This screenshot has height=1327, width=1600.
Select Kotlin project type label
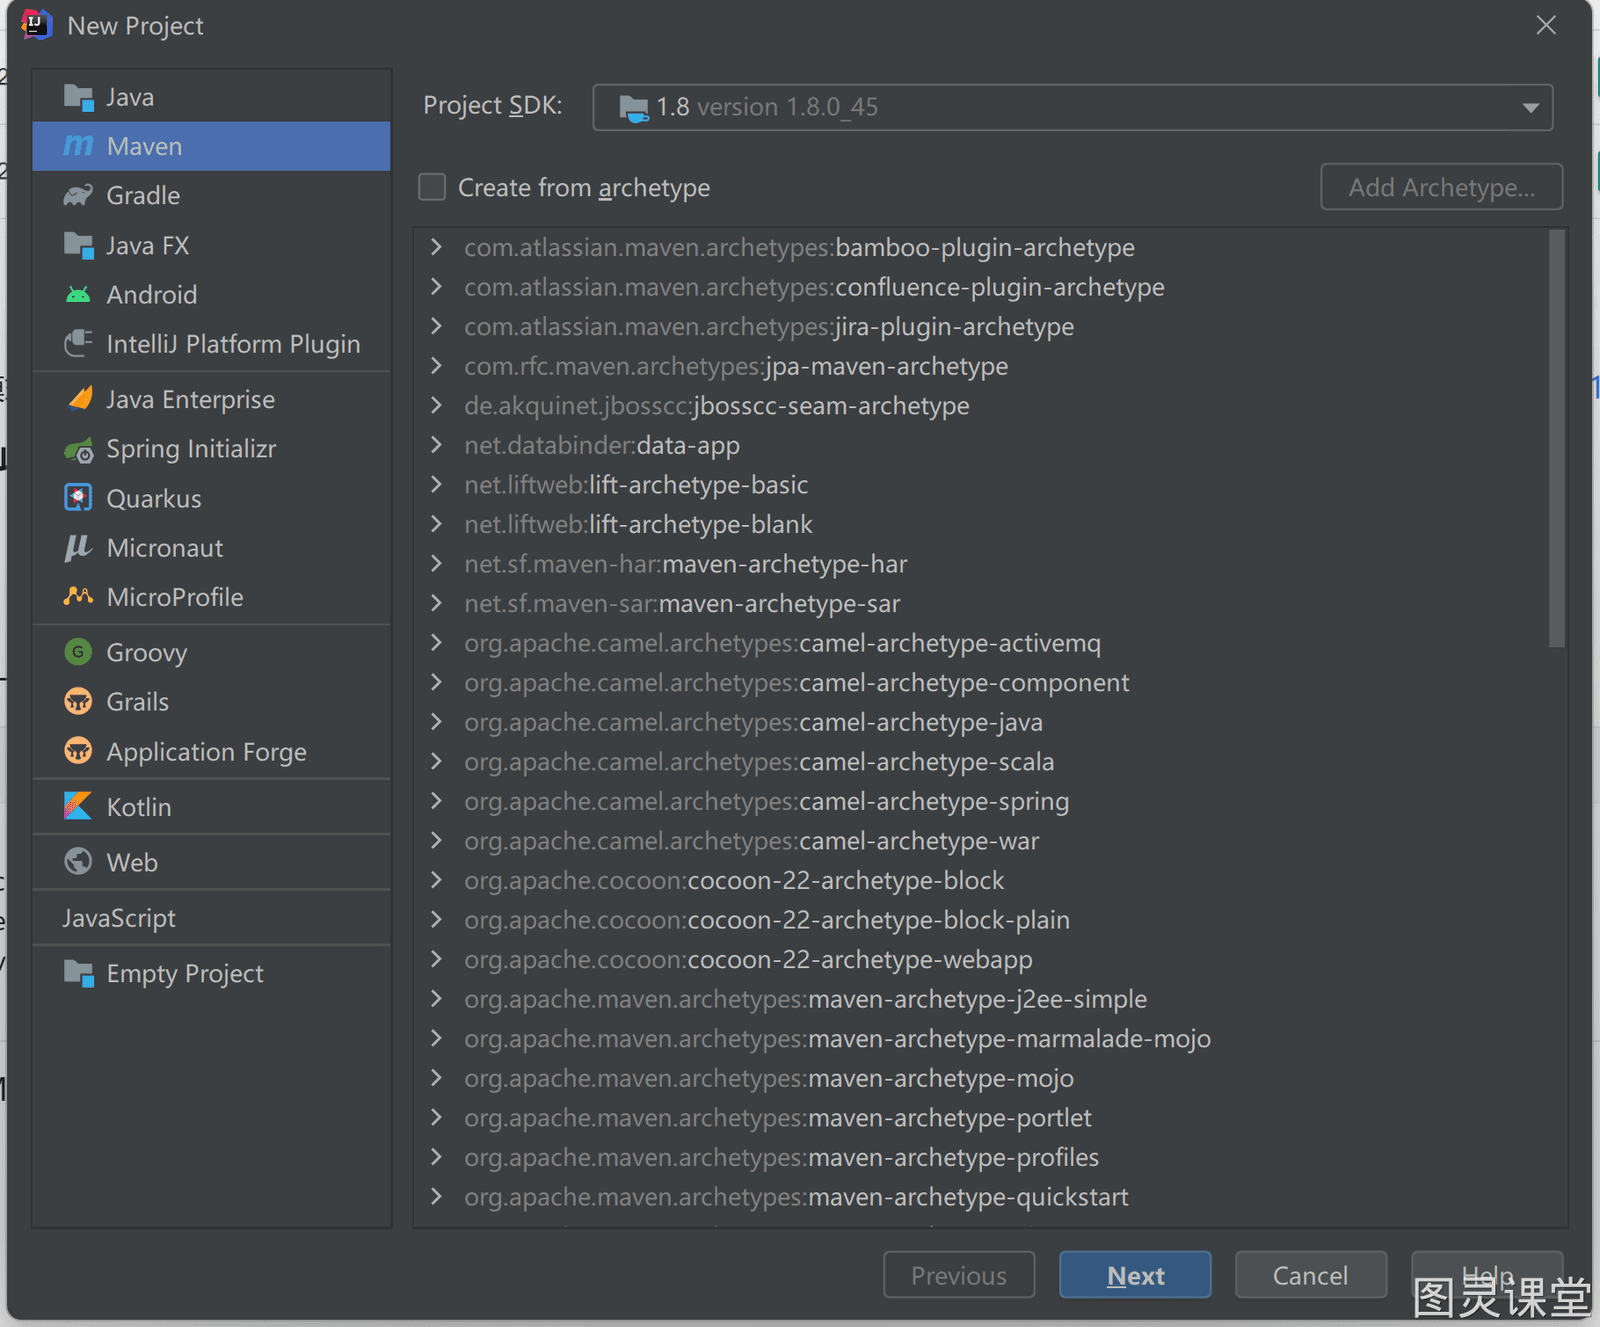pyautogui.click(x=139, y=807)
